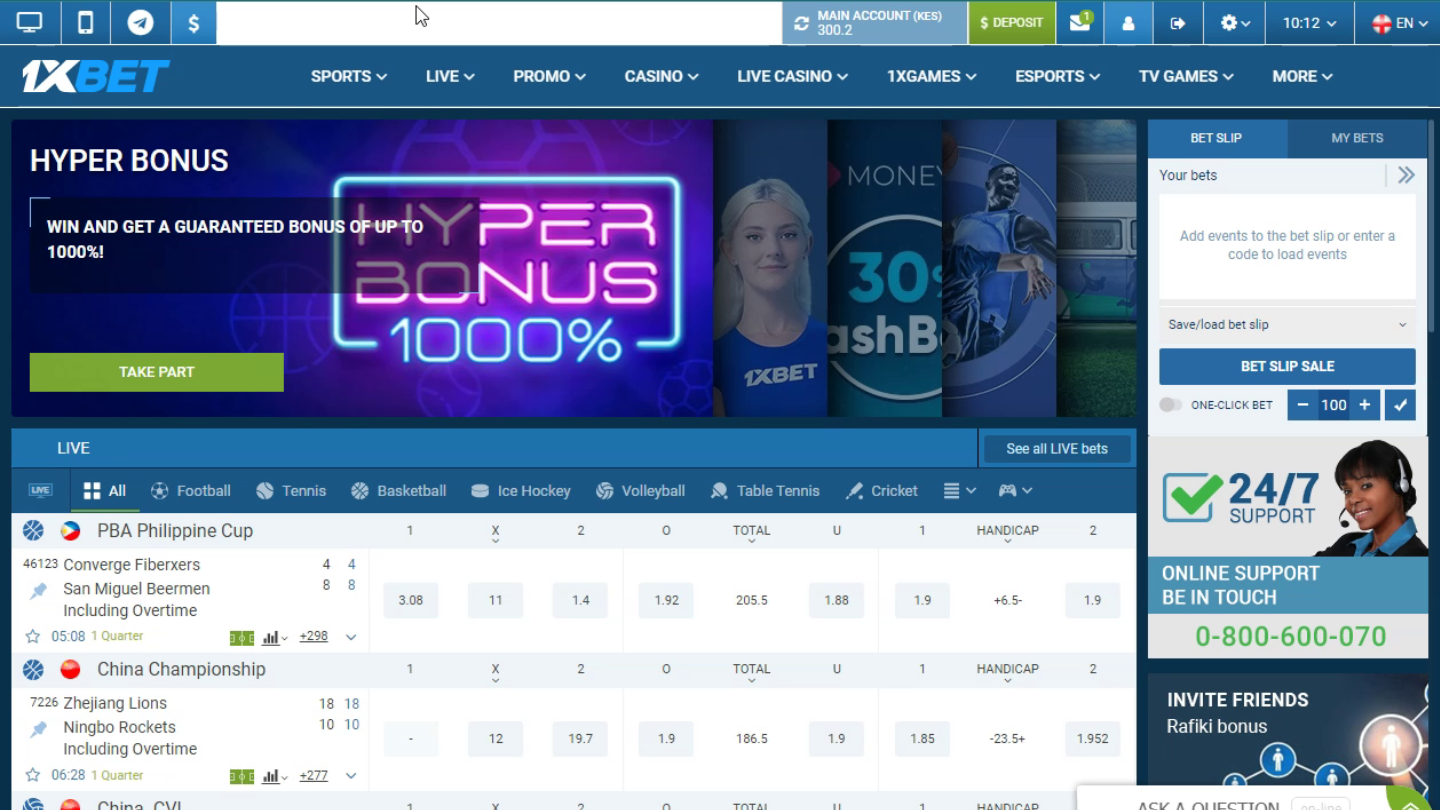Switch to the BET SLIP tab
Screen dimensions: 1440x810
1216,138
